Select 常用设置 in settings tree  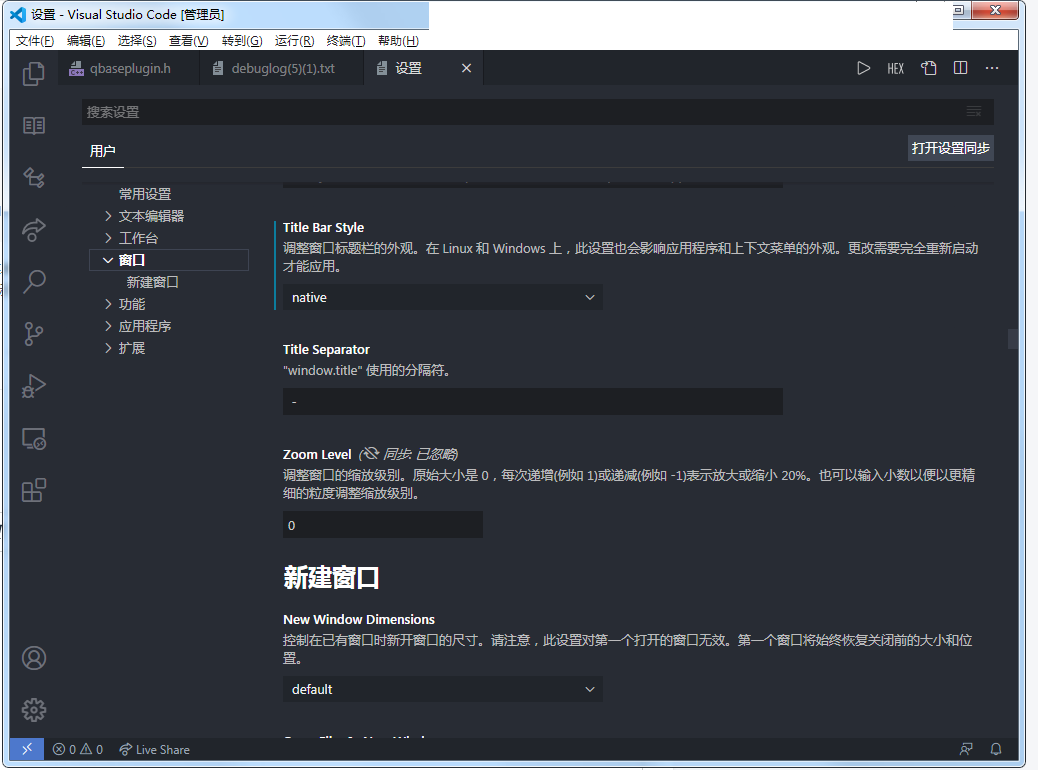coord(145,194)
